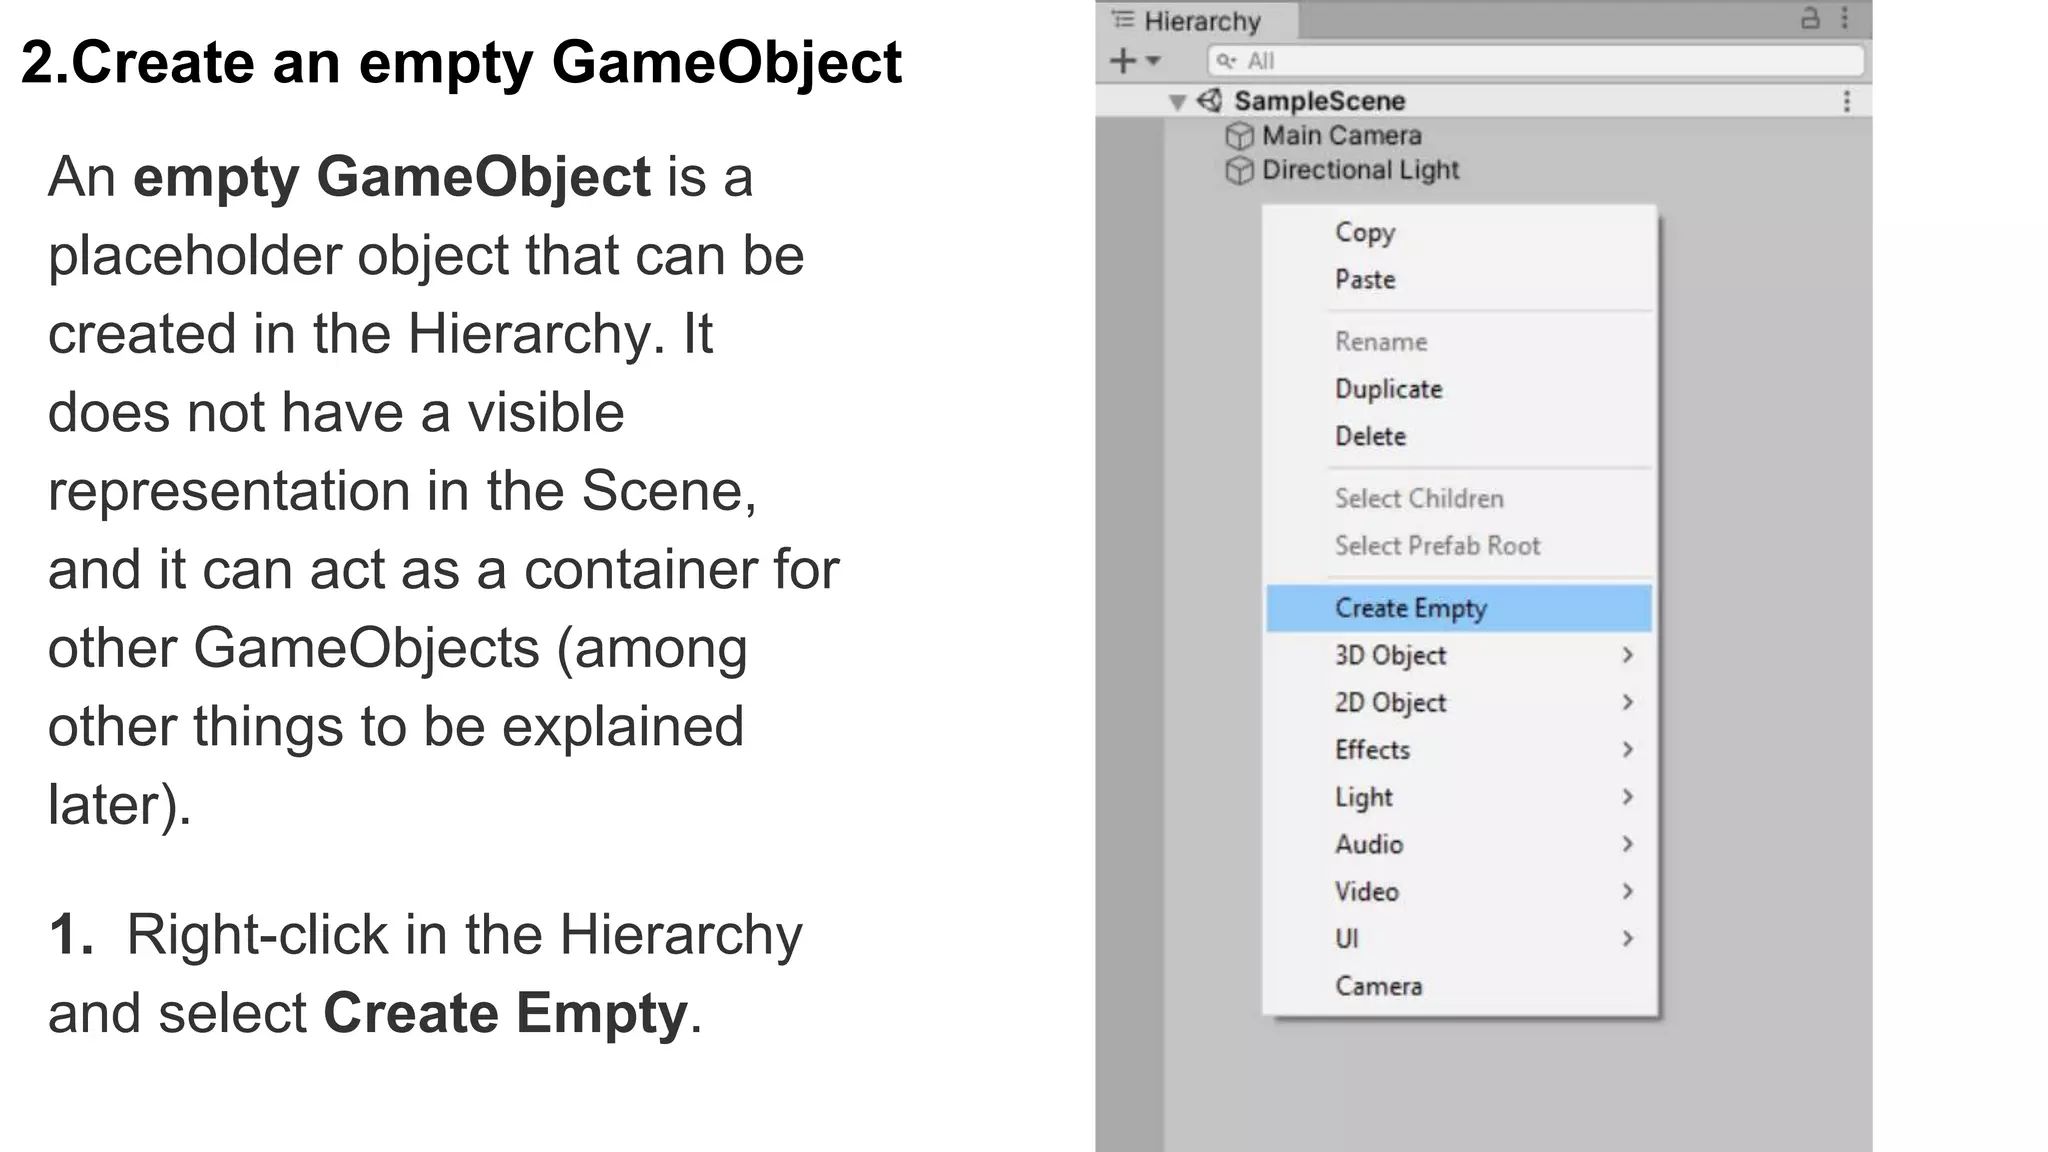The height and width of the screenshot is (1152, 2048).
Task: Open the Hierarchy panel options kebab menu
Action: pyautogui.click(x=1845, y=18)
